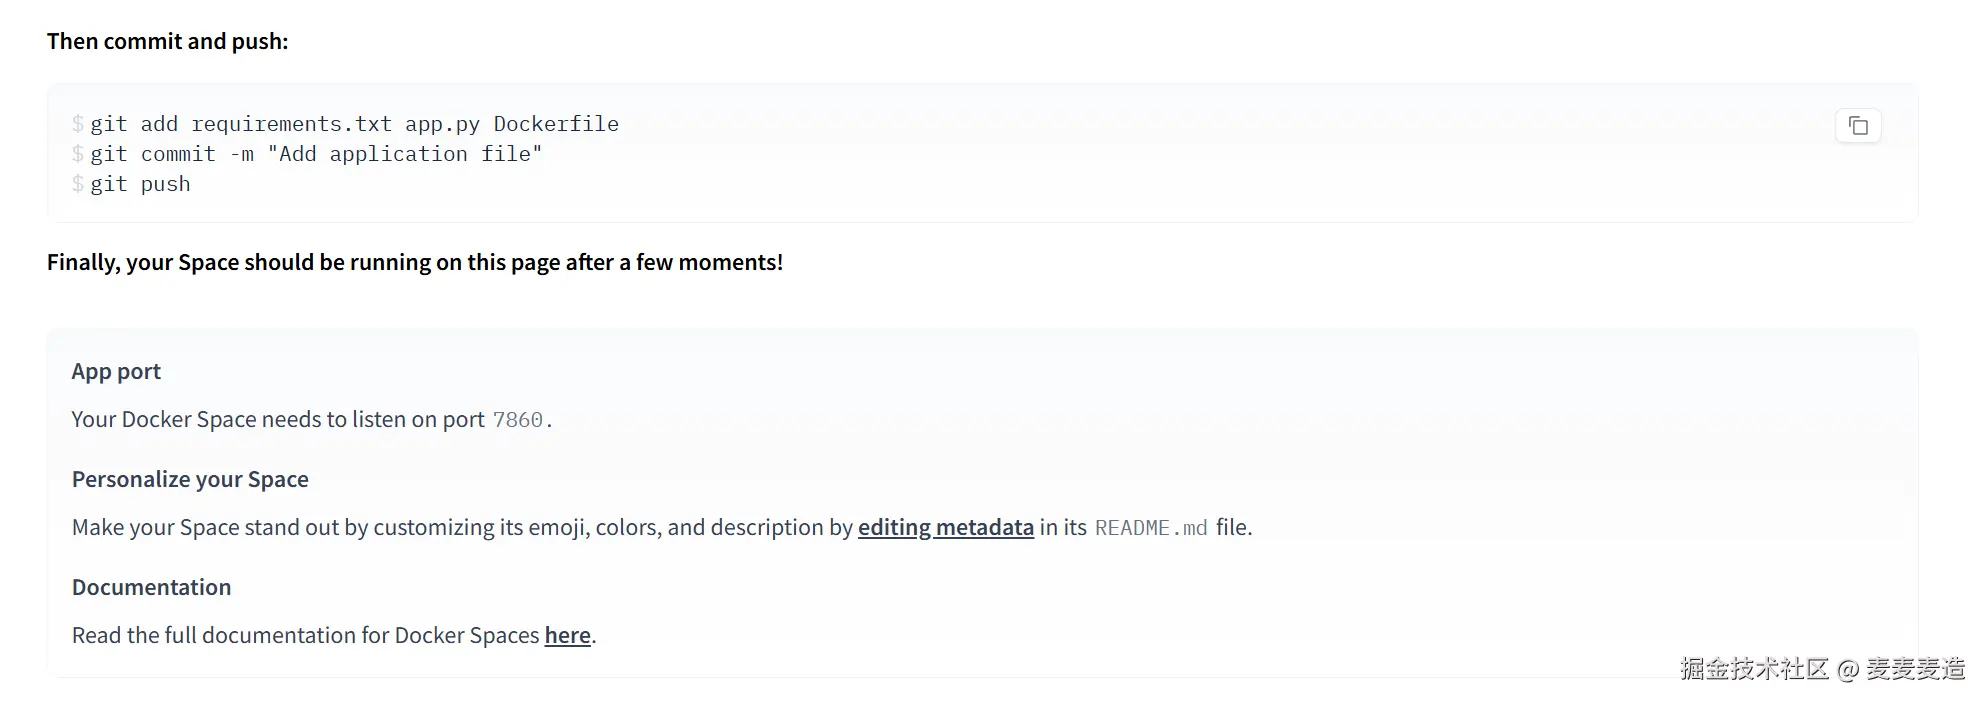Open the editing metadata link

point(945,527)
